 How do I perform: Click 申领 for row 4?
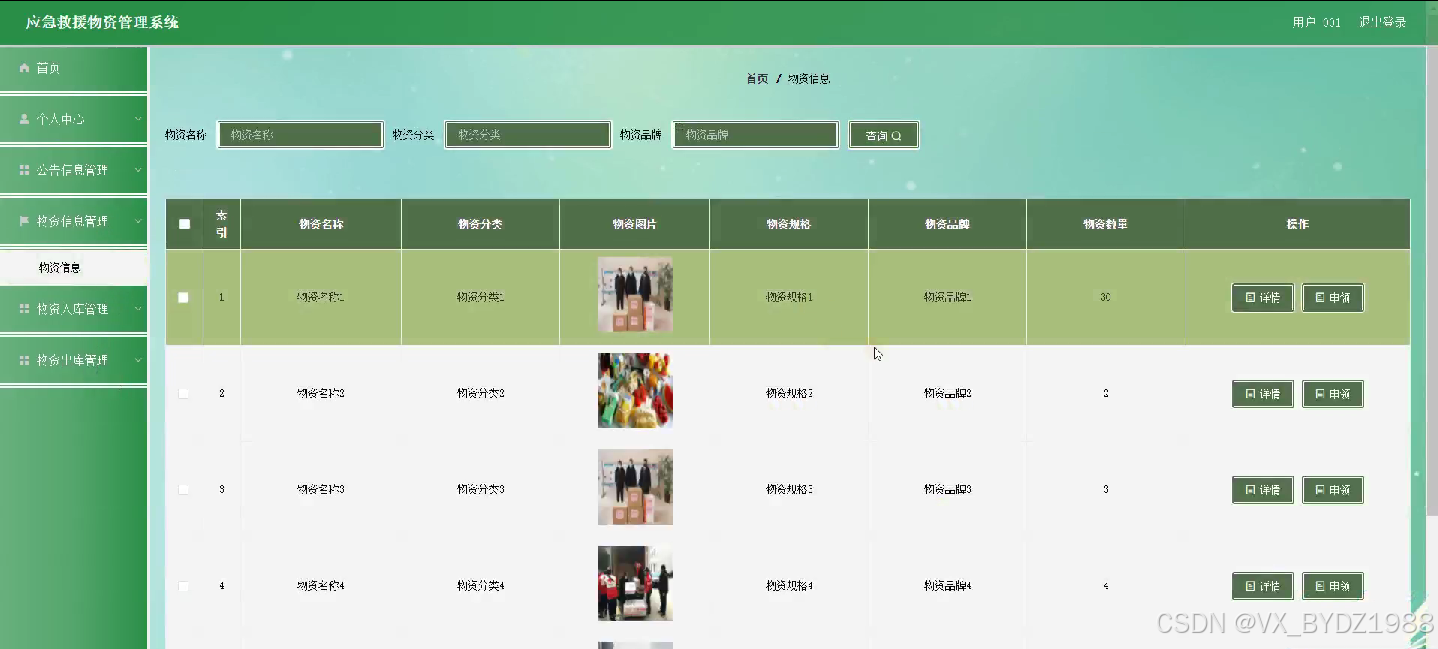(1333, 586)
